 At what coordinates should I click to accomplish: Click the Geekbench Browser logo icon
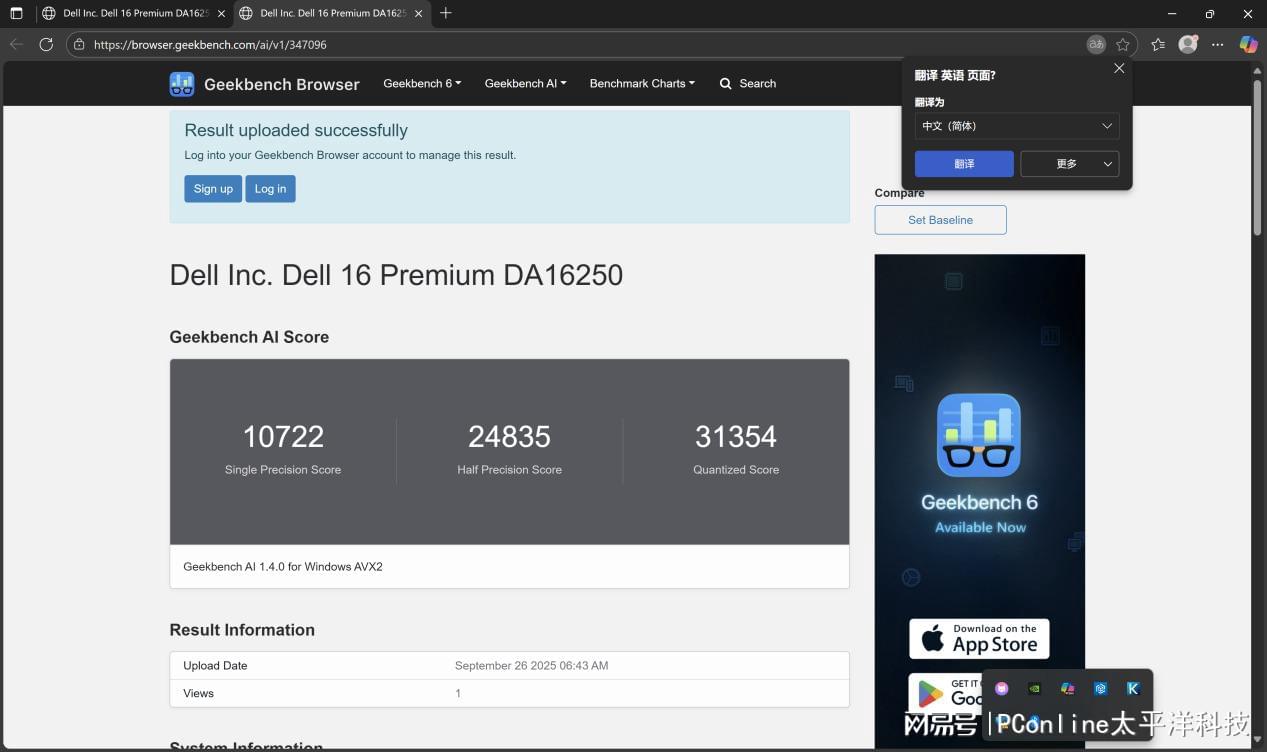click(181, 84)
